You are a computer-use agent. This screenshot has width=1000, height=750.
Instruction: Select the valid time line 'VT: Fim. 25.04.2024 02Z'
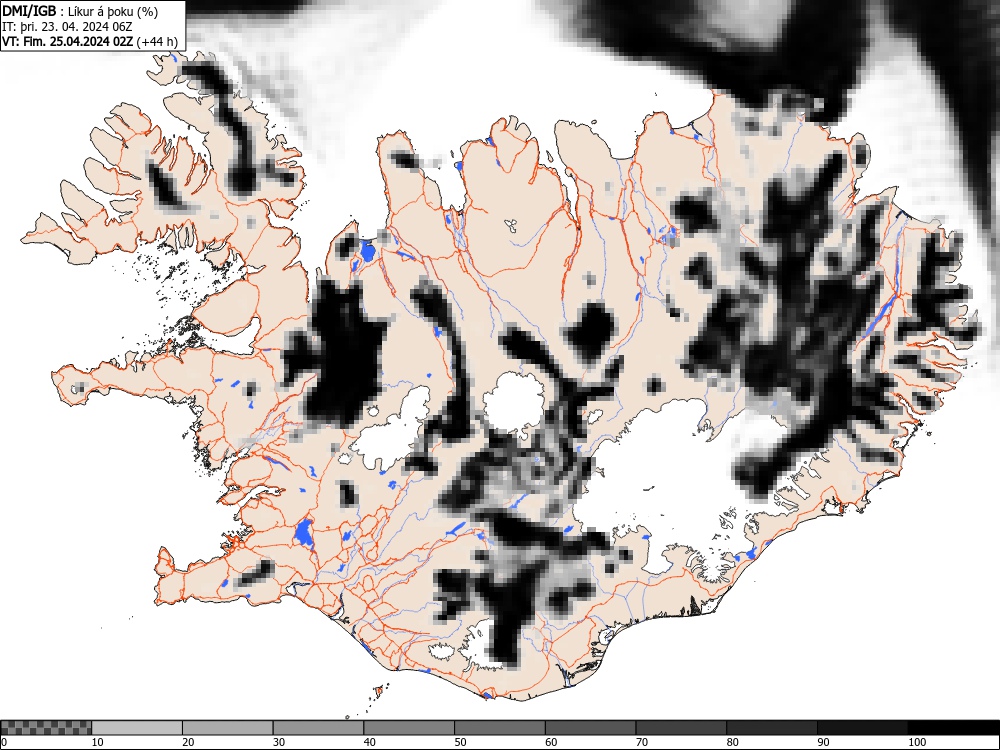point(68,41)
